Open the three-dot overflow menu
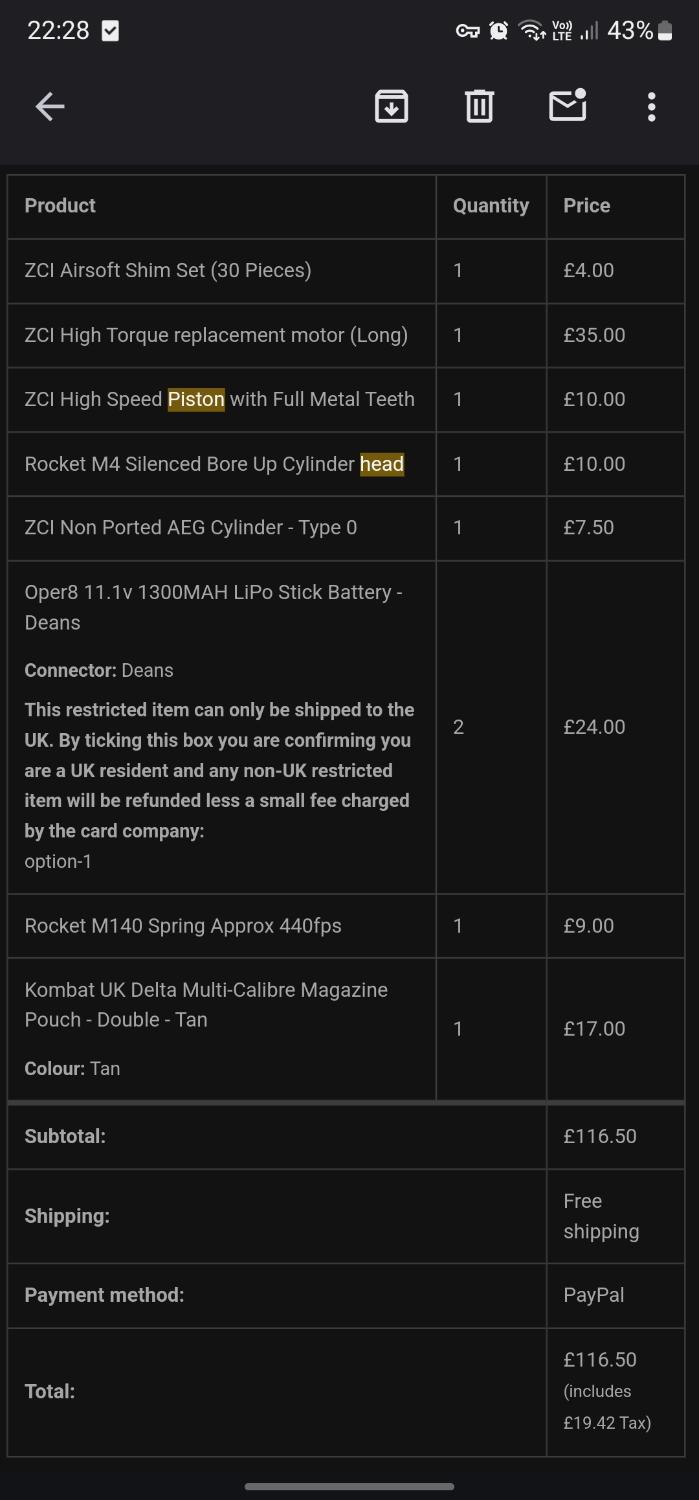Viewport: 699px width, 1500px height. [x=651, y=106]
